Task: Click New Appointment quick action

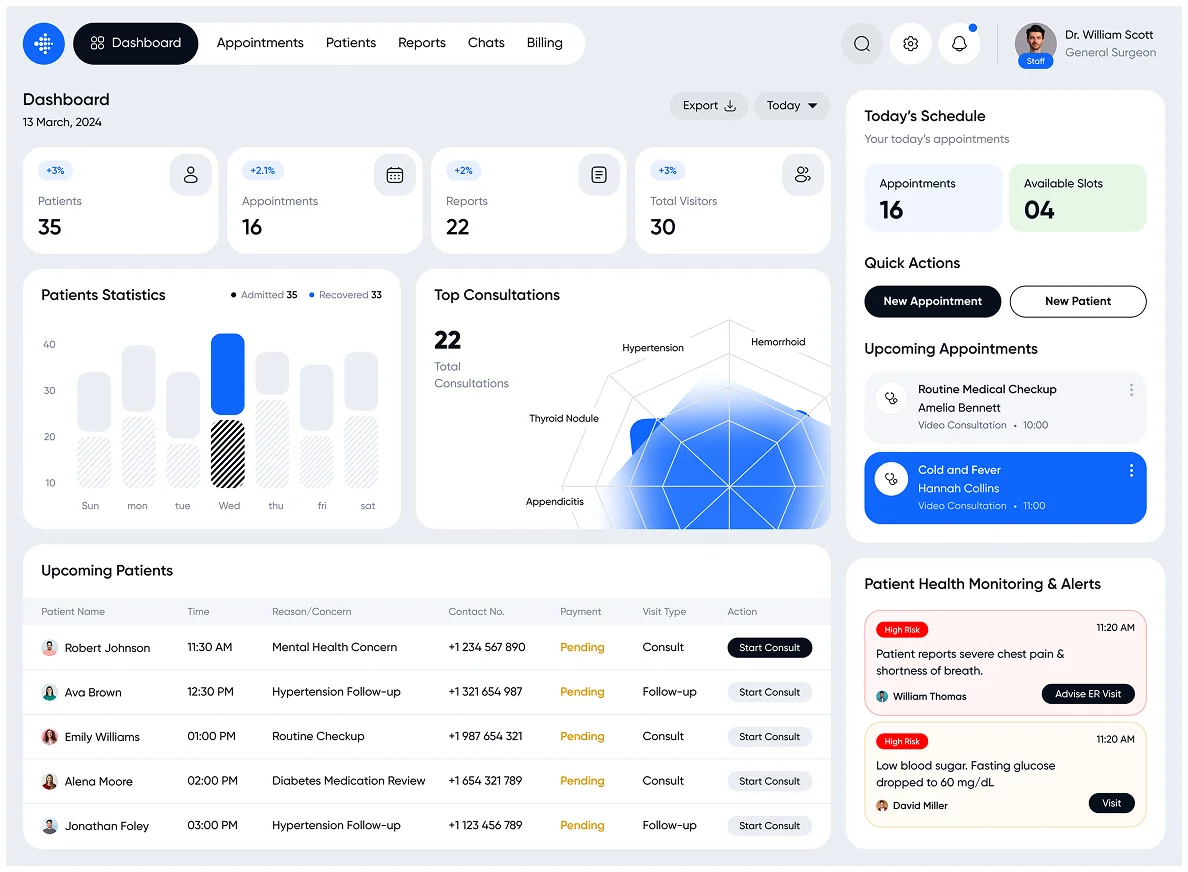Action: 932,301
